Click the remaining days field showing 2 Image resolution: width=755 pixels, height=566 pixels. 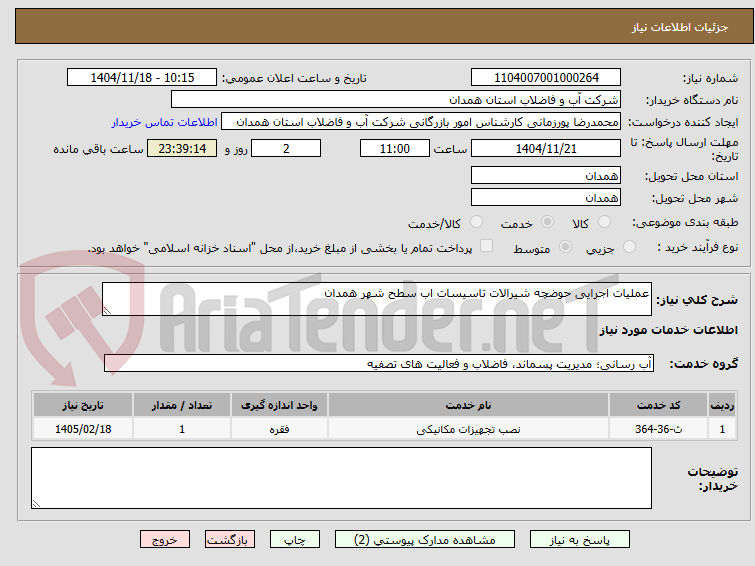286,148
